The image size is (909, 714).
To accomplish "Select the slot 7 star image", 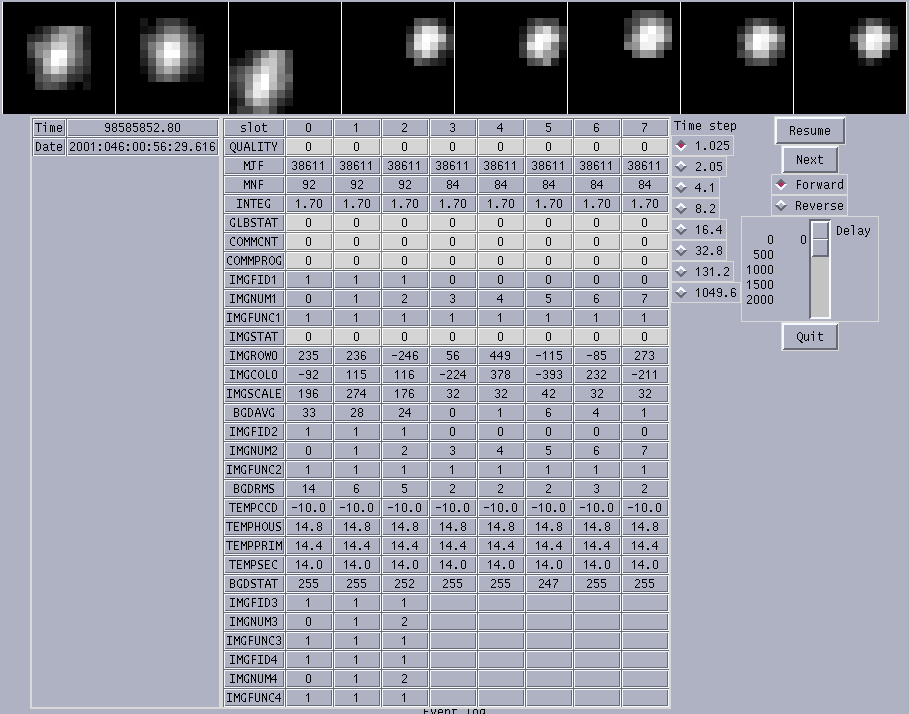I will [850, 57].
